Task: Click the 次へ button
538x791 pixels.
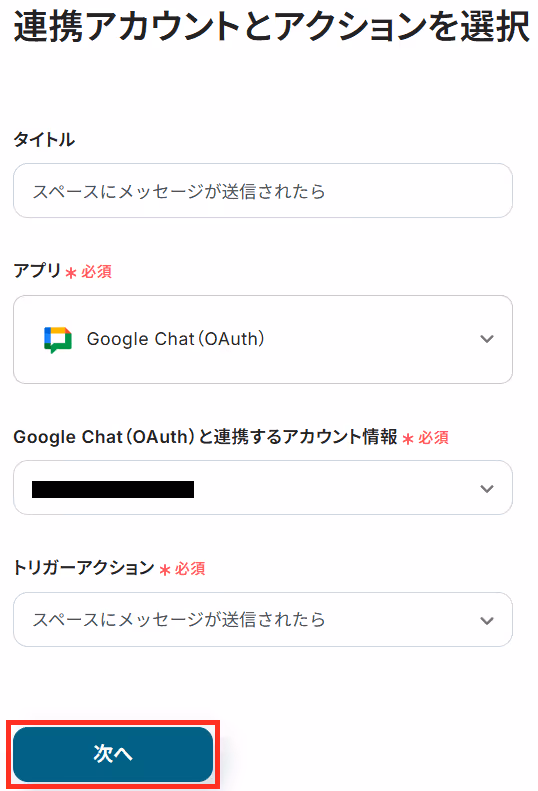Action: coord(113,754)
